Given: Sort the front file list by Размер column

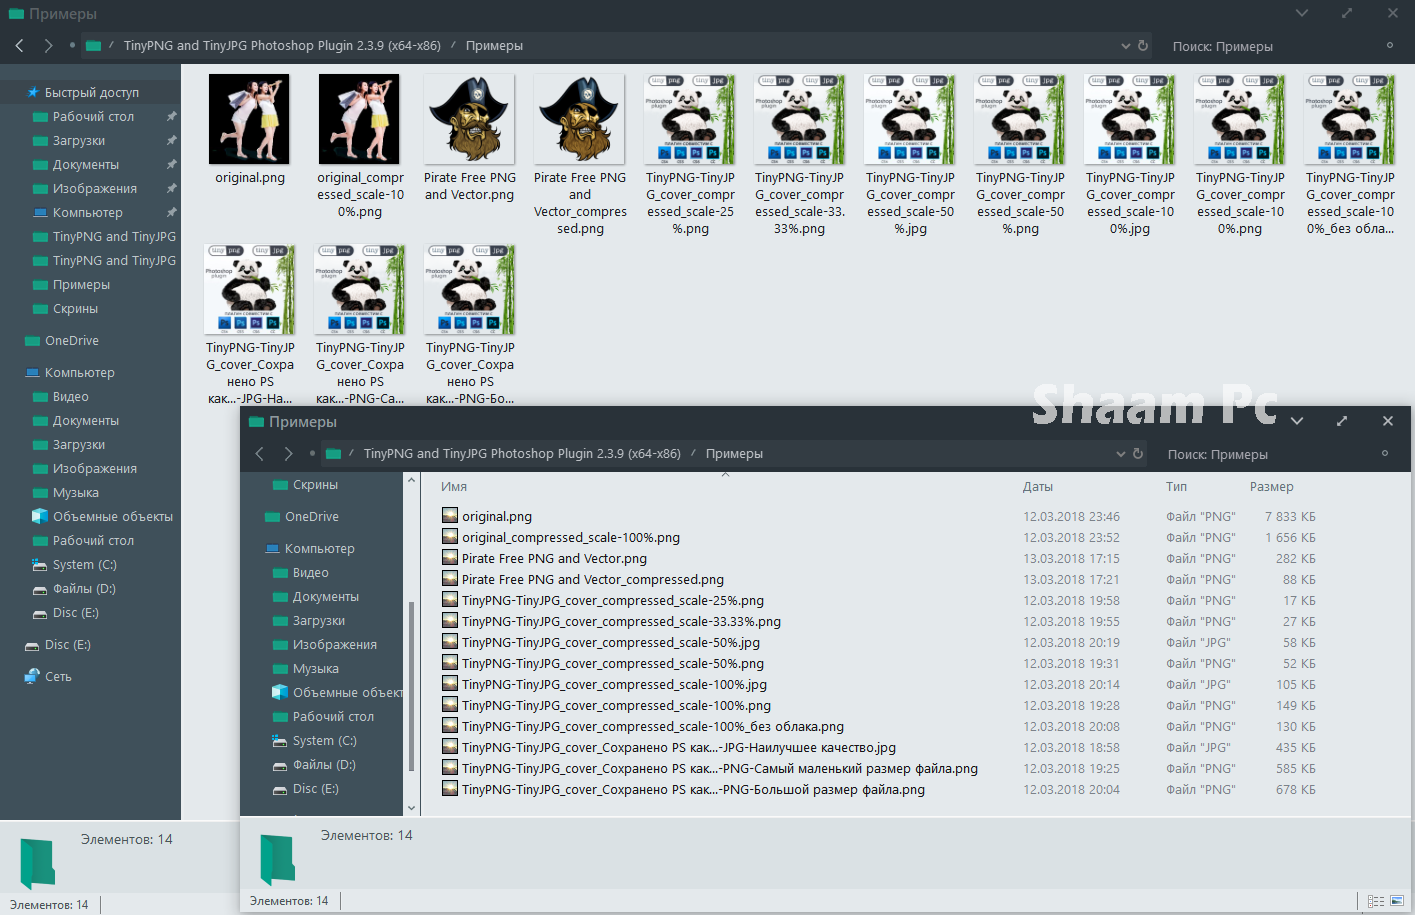Looking at the screenshot, I should (1272, 487).
